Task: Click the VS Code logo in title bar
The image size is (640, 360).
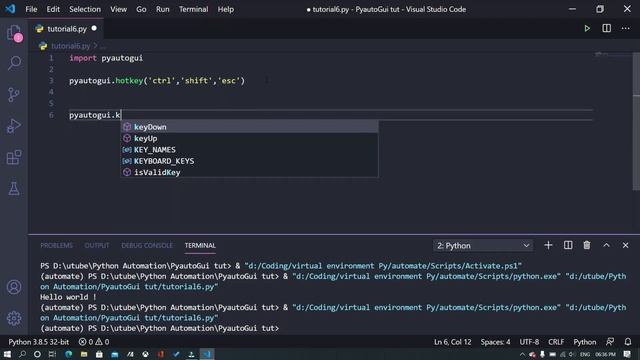Action: pyautogui.click(x=10, y=9)
